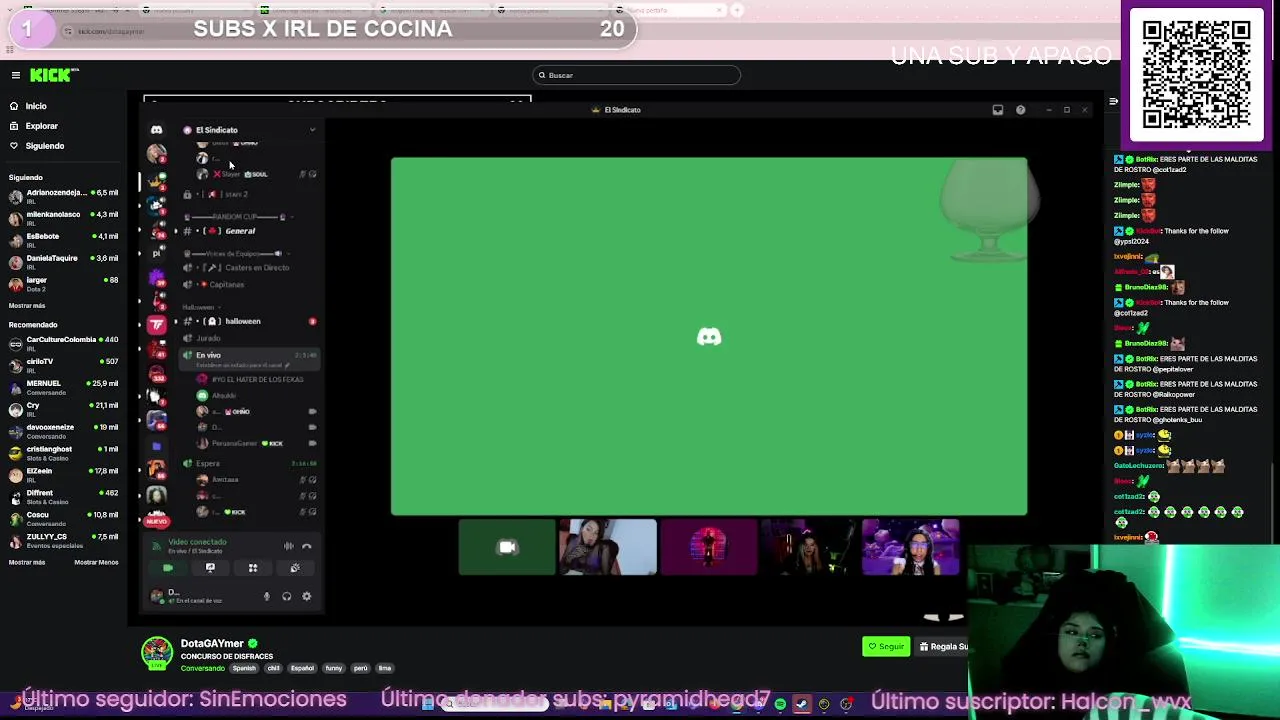Expand El Sindicato server dropdown
This screenshot has width=1280, height=720.
312,130
